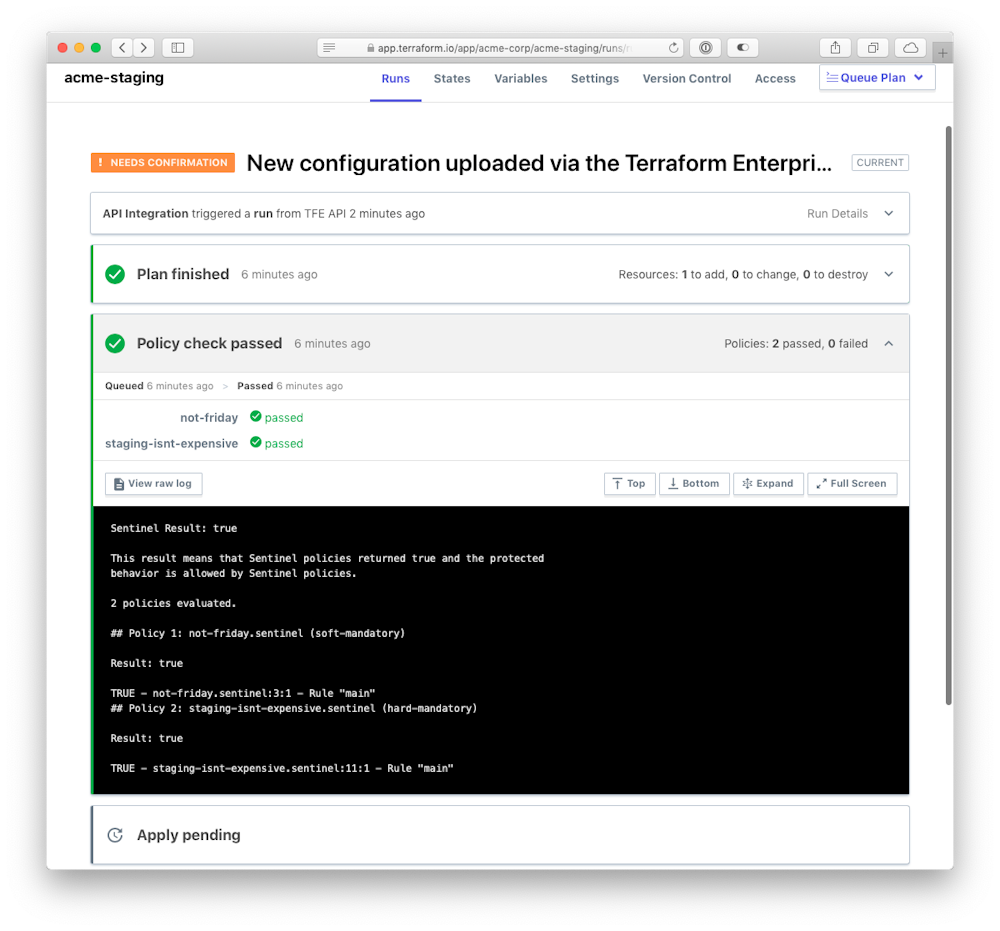This screenshot has width=1000, height=931.
Task: Show the tab overview icon
Action: [873, 48]
